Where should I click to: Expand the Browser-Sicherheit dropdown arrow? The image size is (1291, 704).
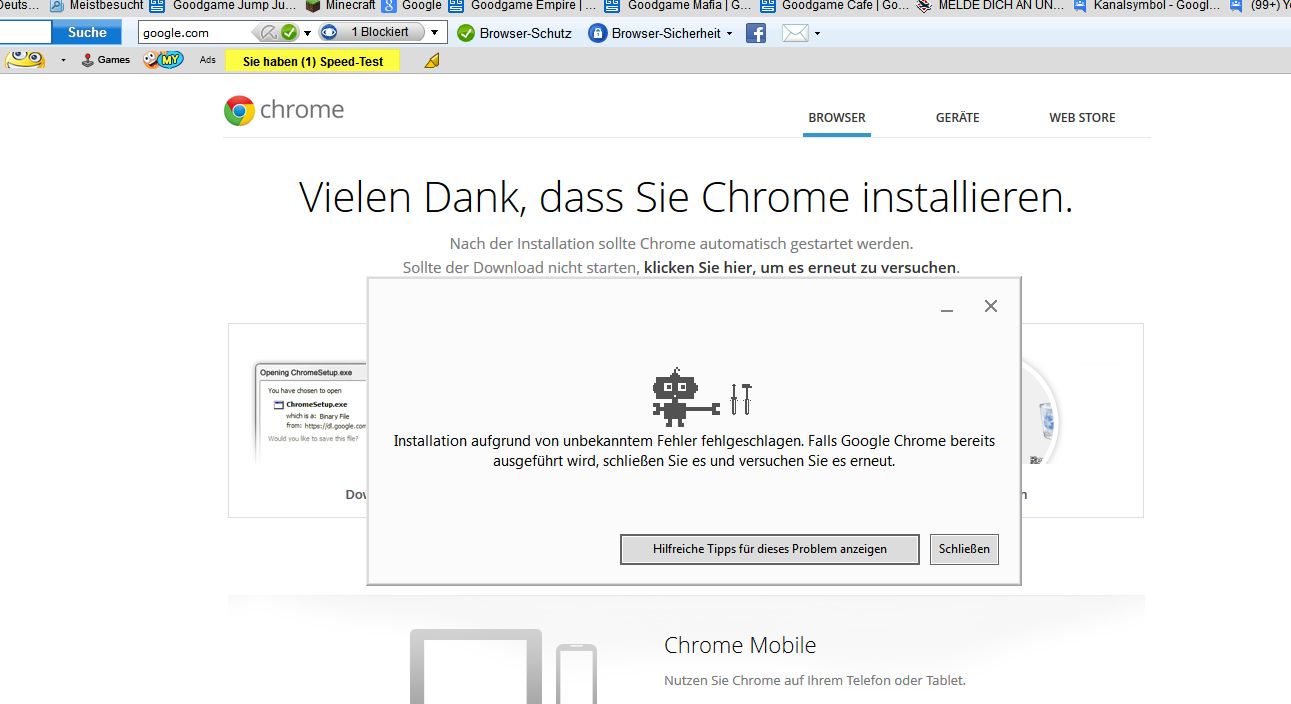pos(729,33)
